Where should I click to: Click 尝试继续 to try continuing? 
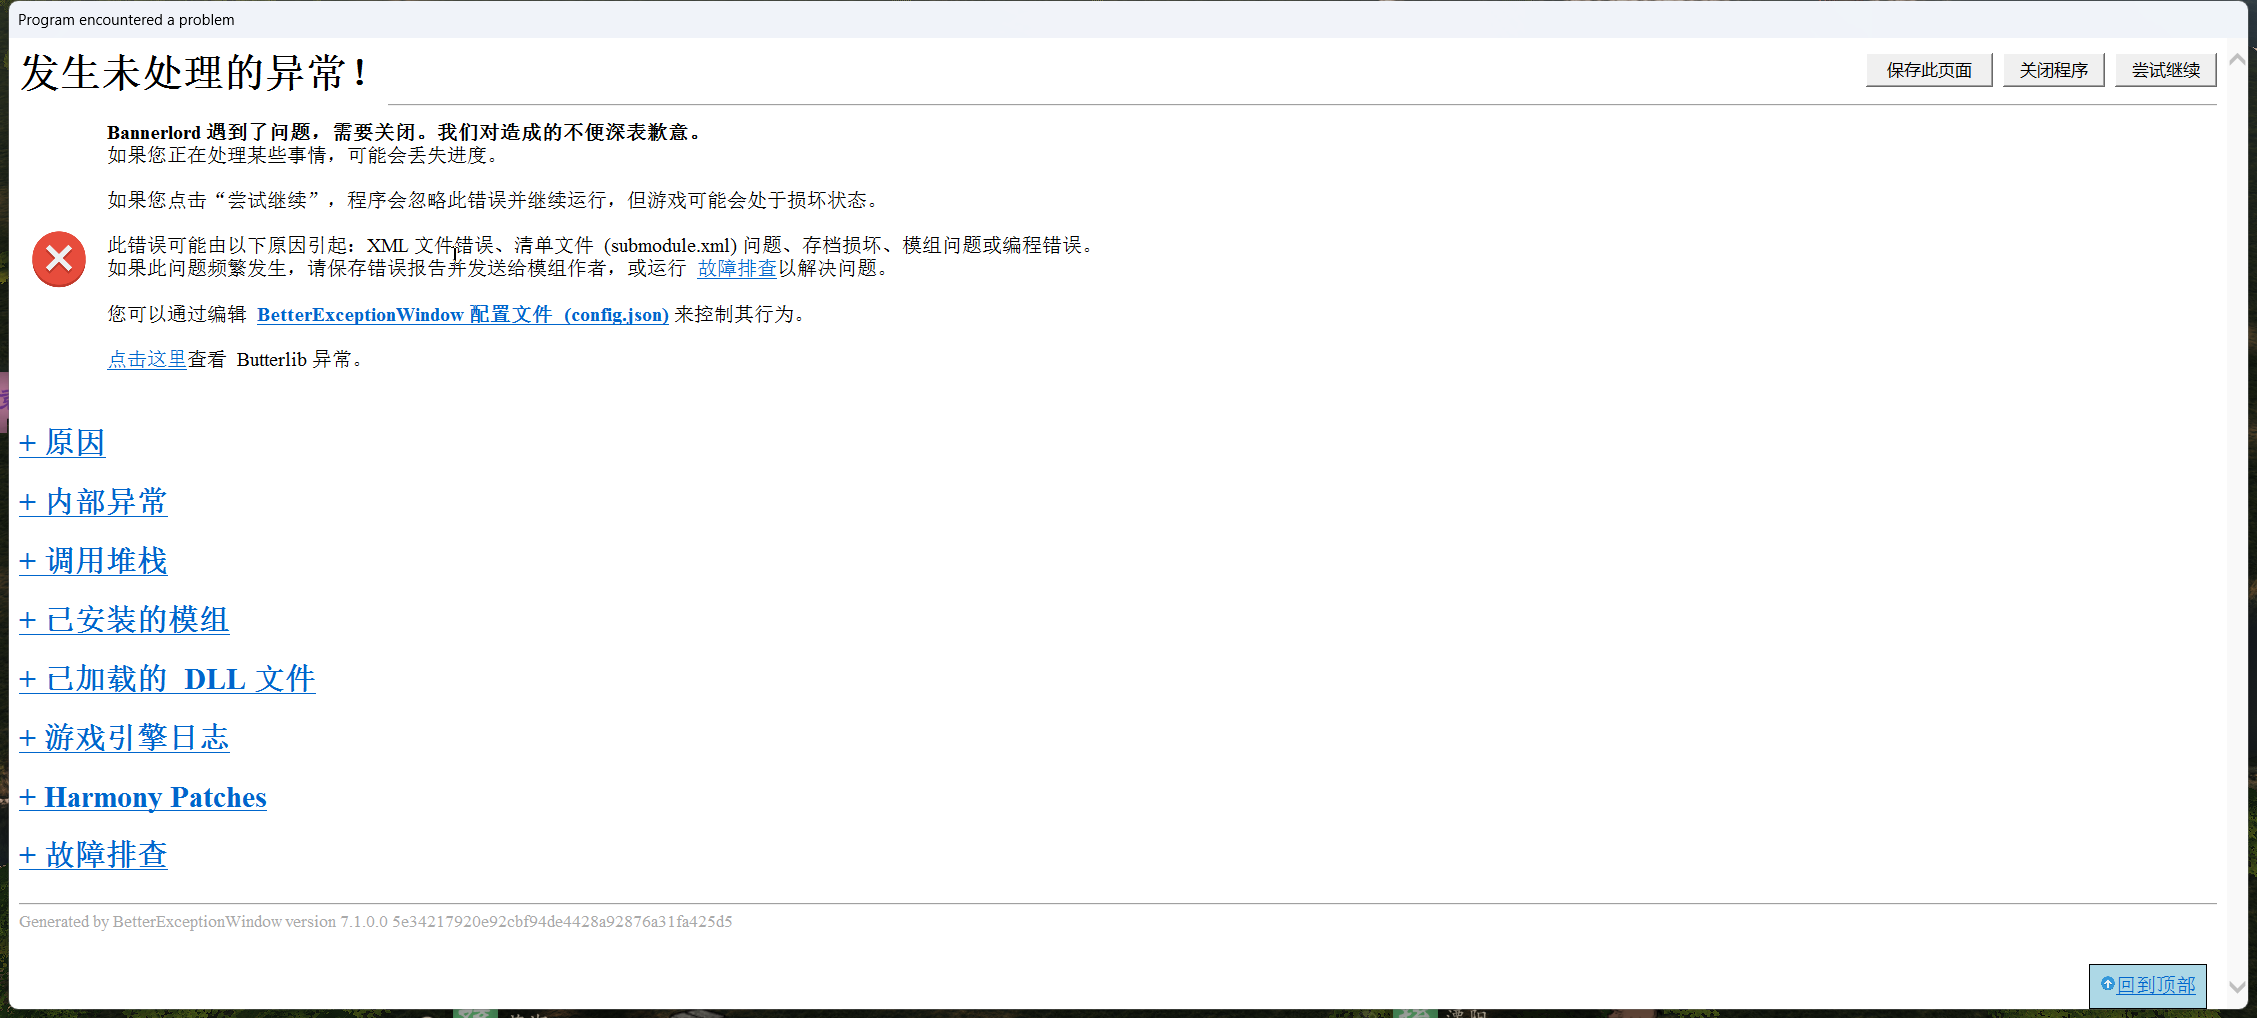(x=2165, y=70)
